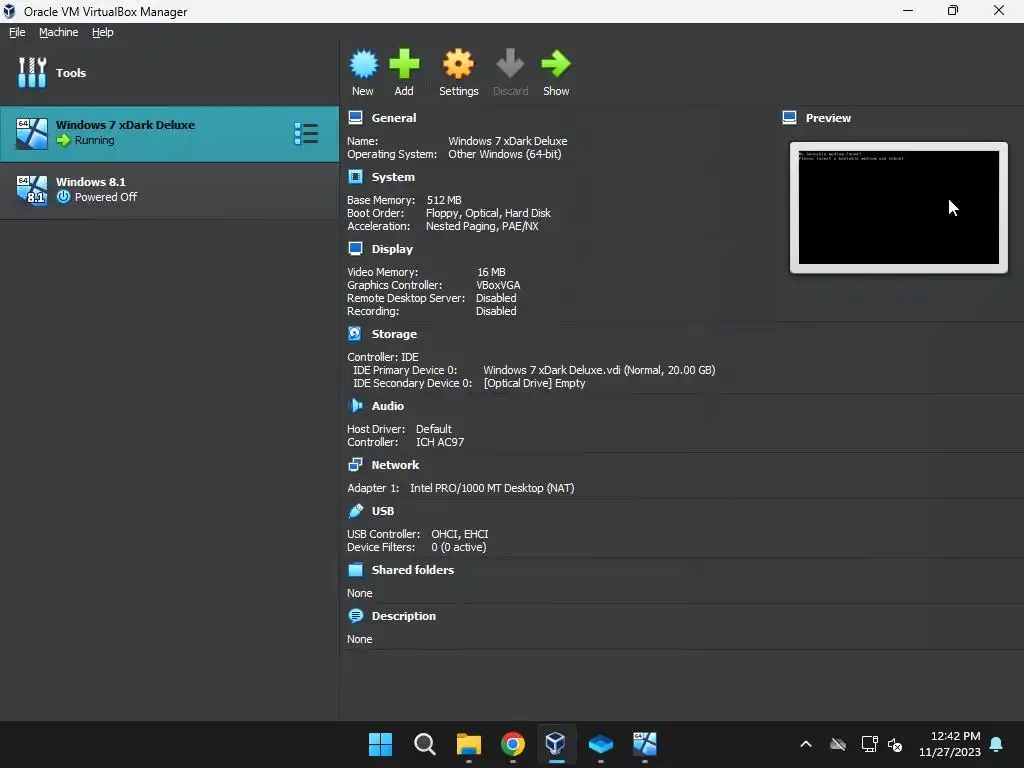Click the Shared folders section icon
The height and width of the screenshot is (768, 1024).
click(355, 569)
